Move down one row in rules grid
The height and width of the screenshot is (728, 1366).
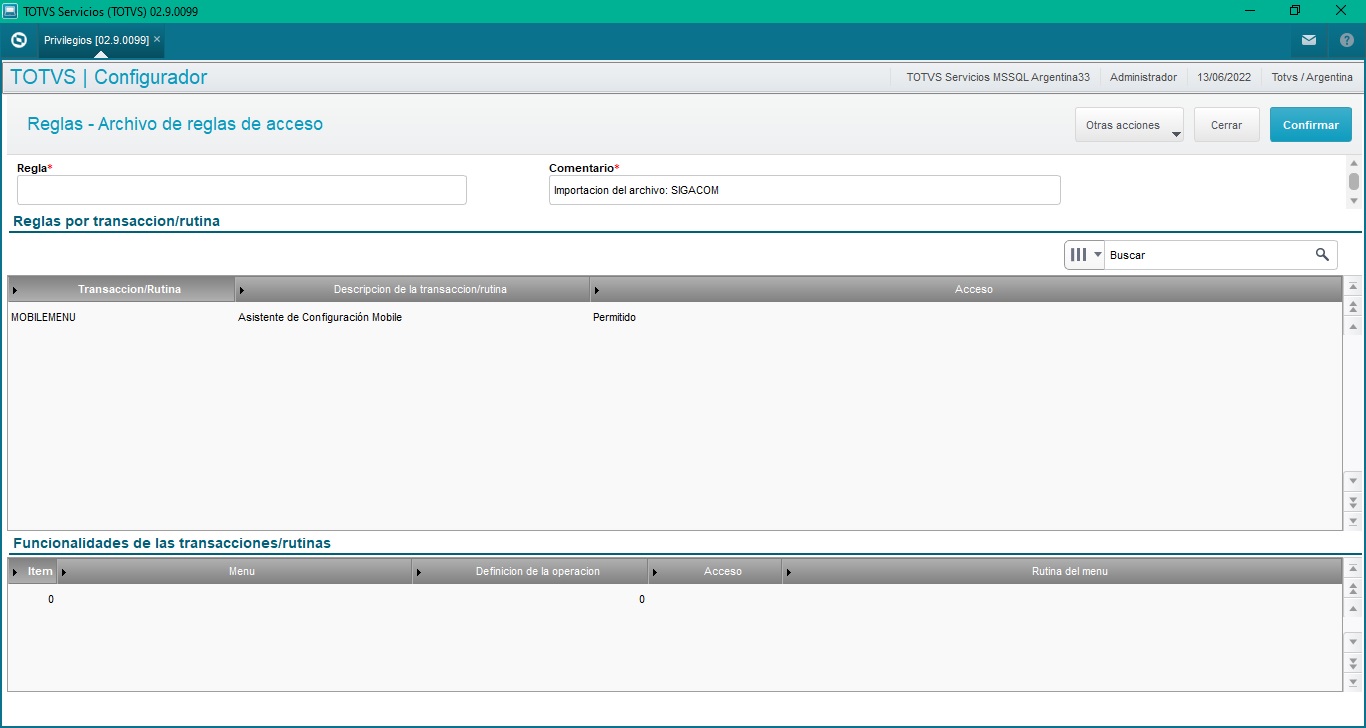pos(1354,481)
